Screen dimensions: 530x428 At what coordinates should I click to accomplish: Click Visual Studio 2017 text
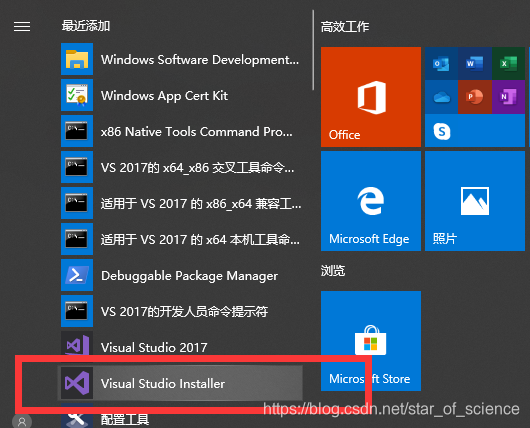(x=154, y=348)
